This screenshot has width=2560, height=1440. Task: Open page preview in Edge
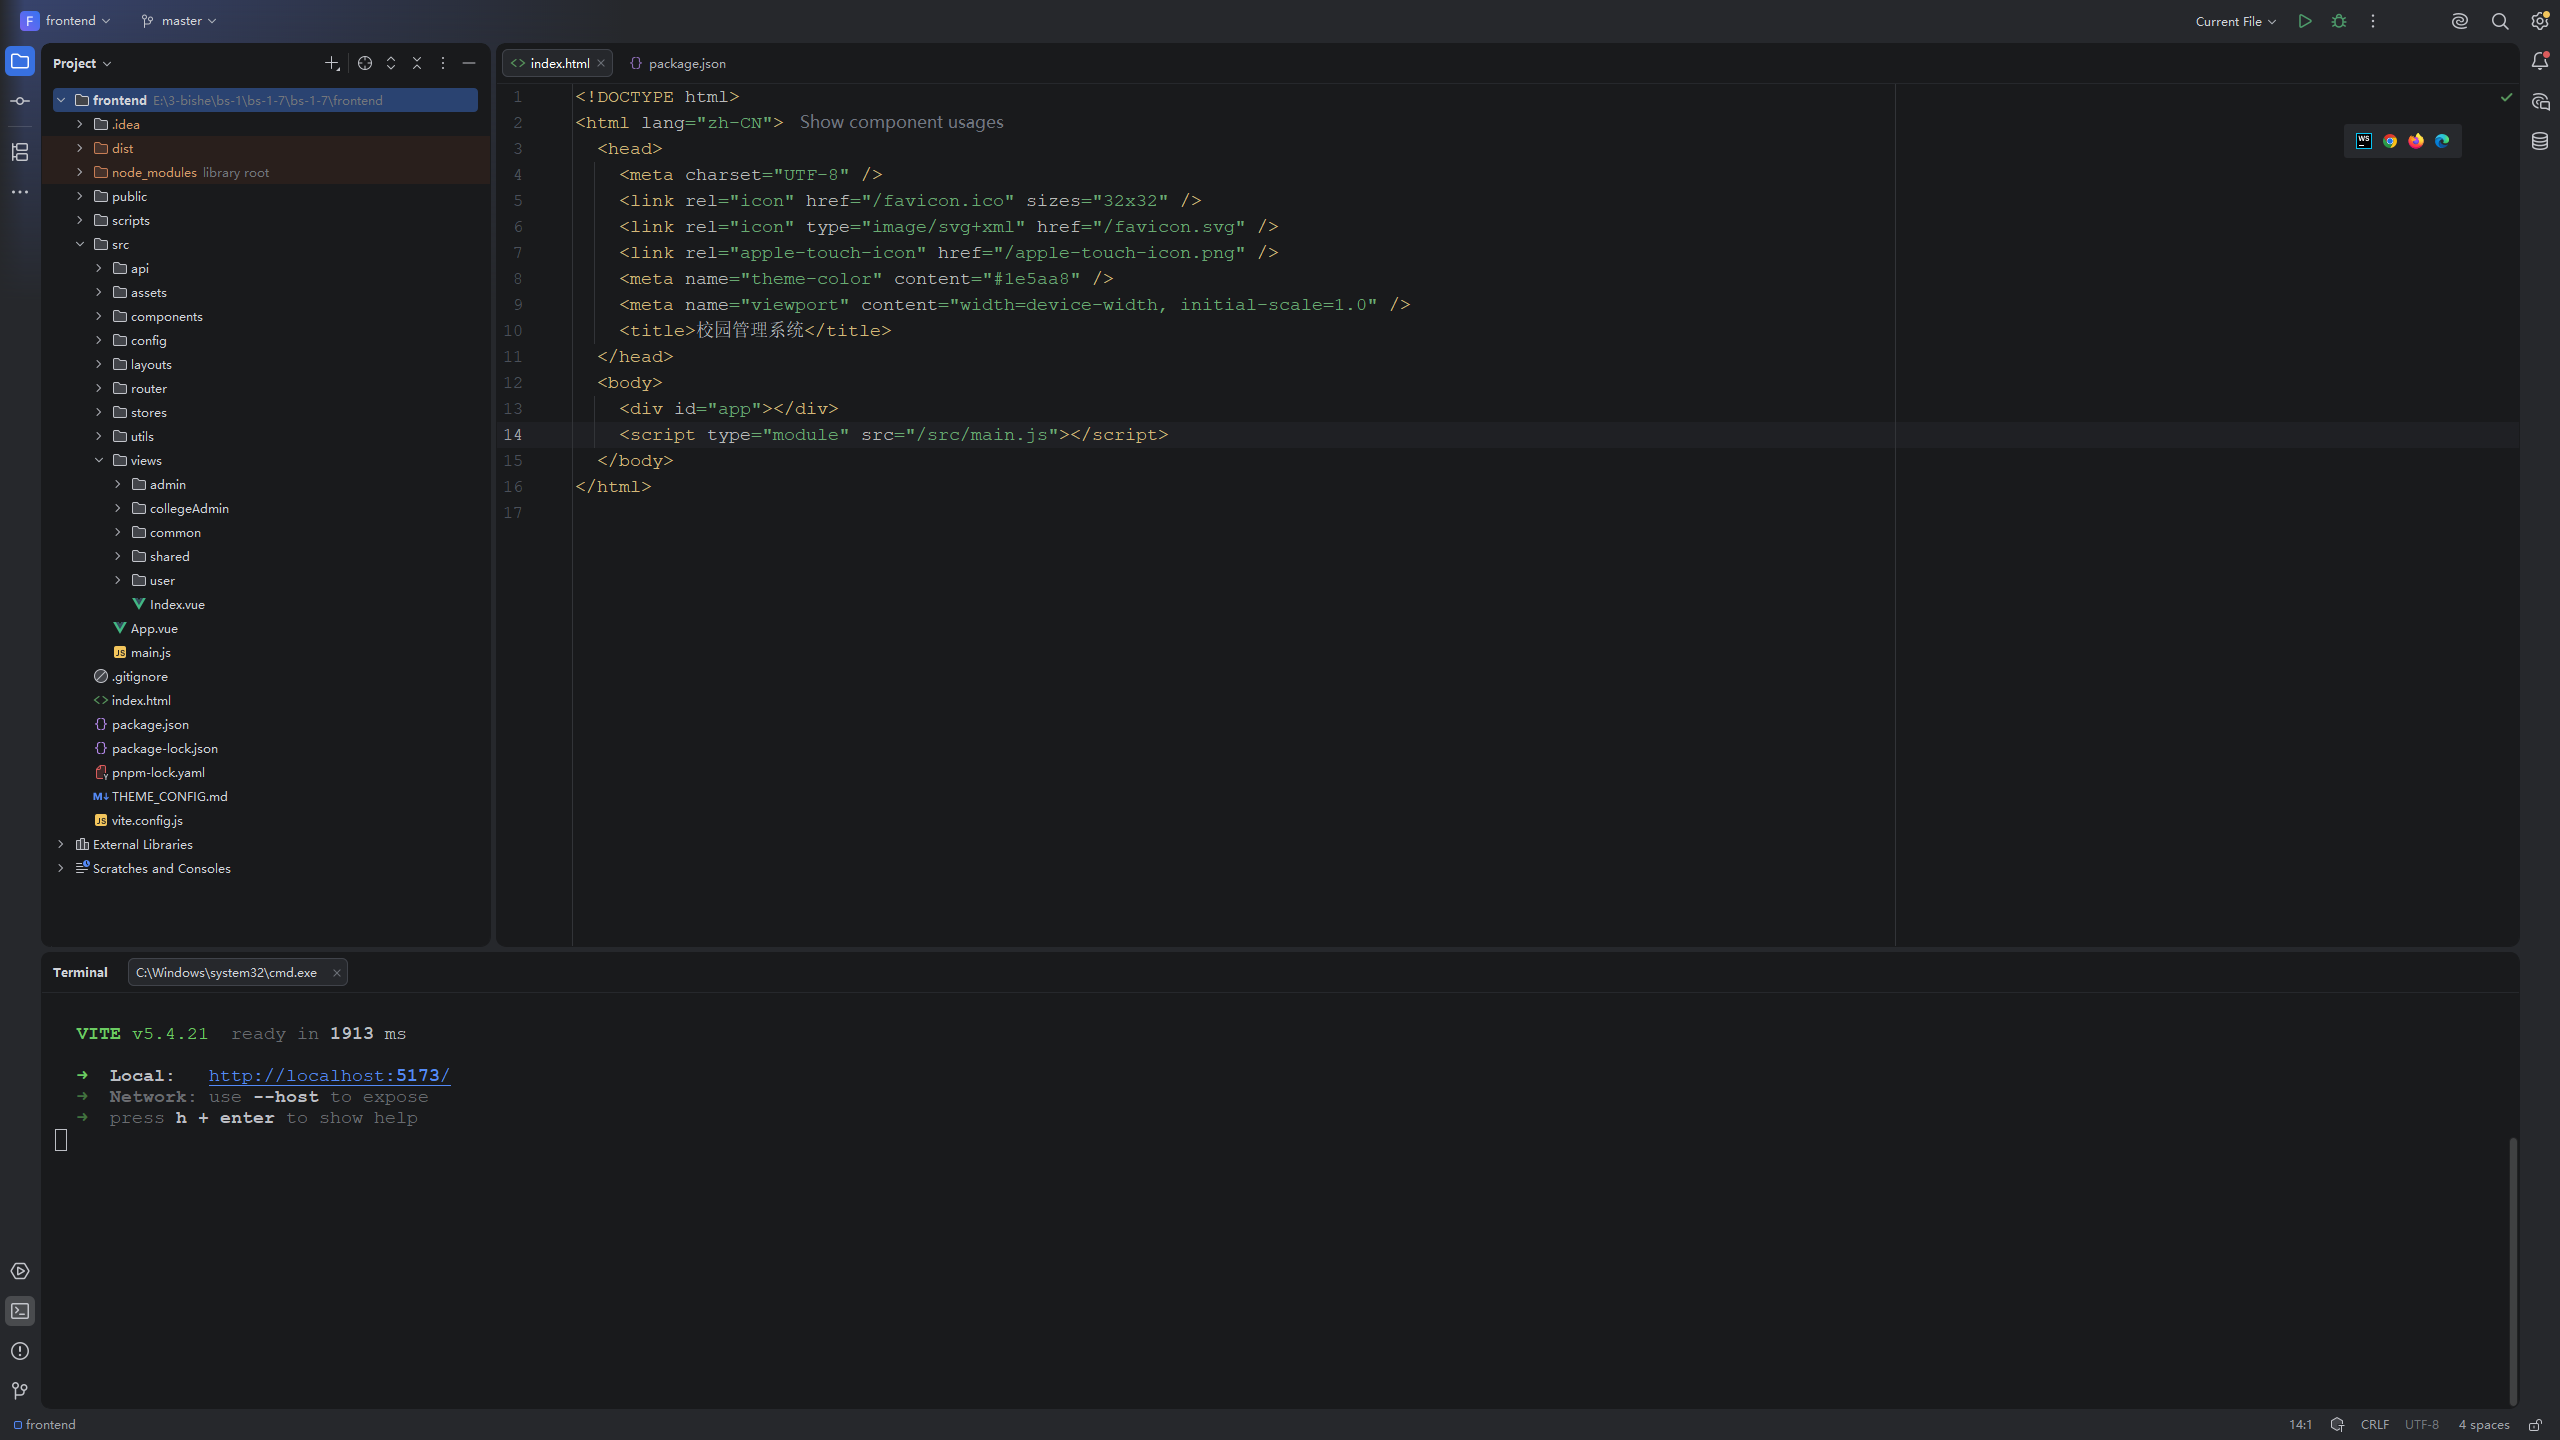pyautogui.click(x=2442, y=141)
